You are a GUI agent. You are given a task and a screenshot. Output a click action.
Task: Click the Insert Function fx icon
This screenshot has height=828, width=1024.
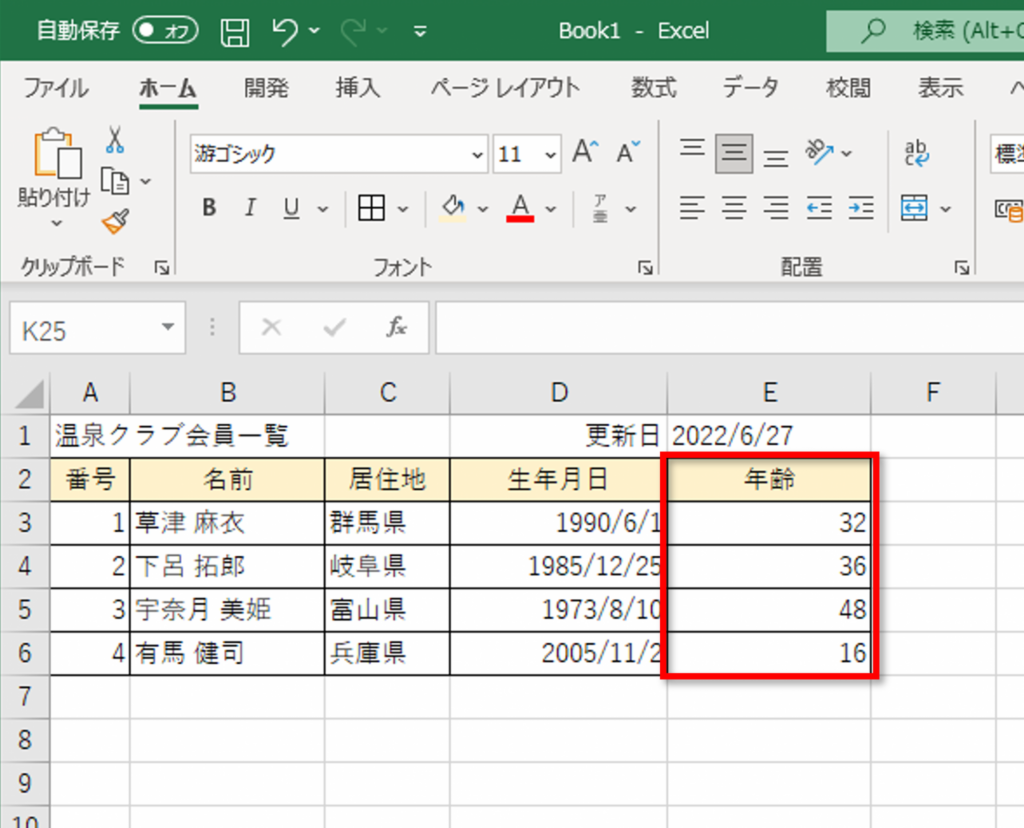pyautogui.click(x=396, y=327)
